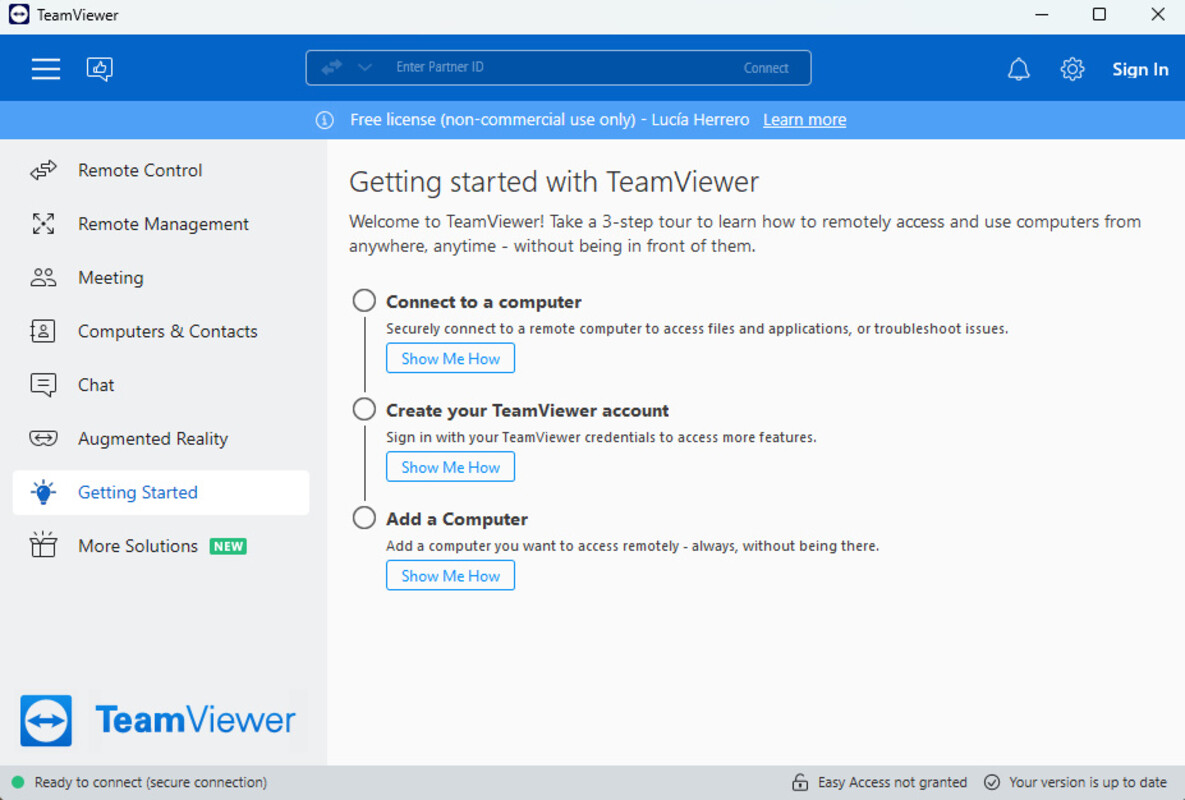Image resolution: width=1185 pixels, height=800 pixels.
Task: Expand the connection type dropdown arrow
Action: [365, 68]
